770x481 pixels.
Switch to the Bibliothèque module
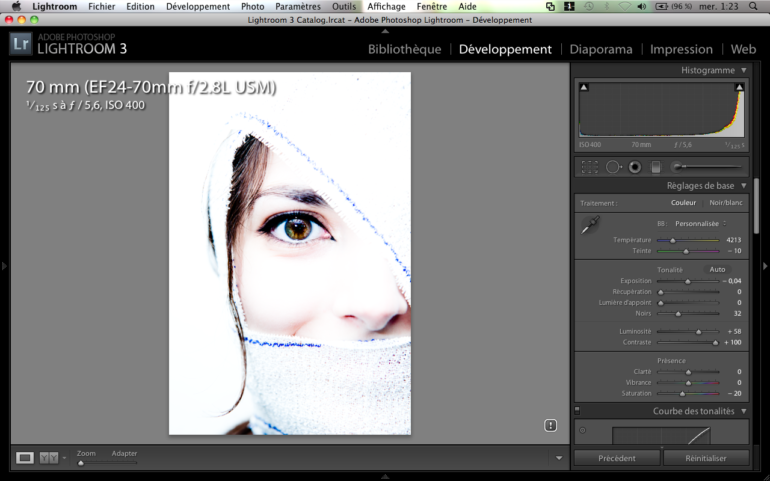[x=404, y=49]
